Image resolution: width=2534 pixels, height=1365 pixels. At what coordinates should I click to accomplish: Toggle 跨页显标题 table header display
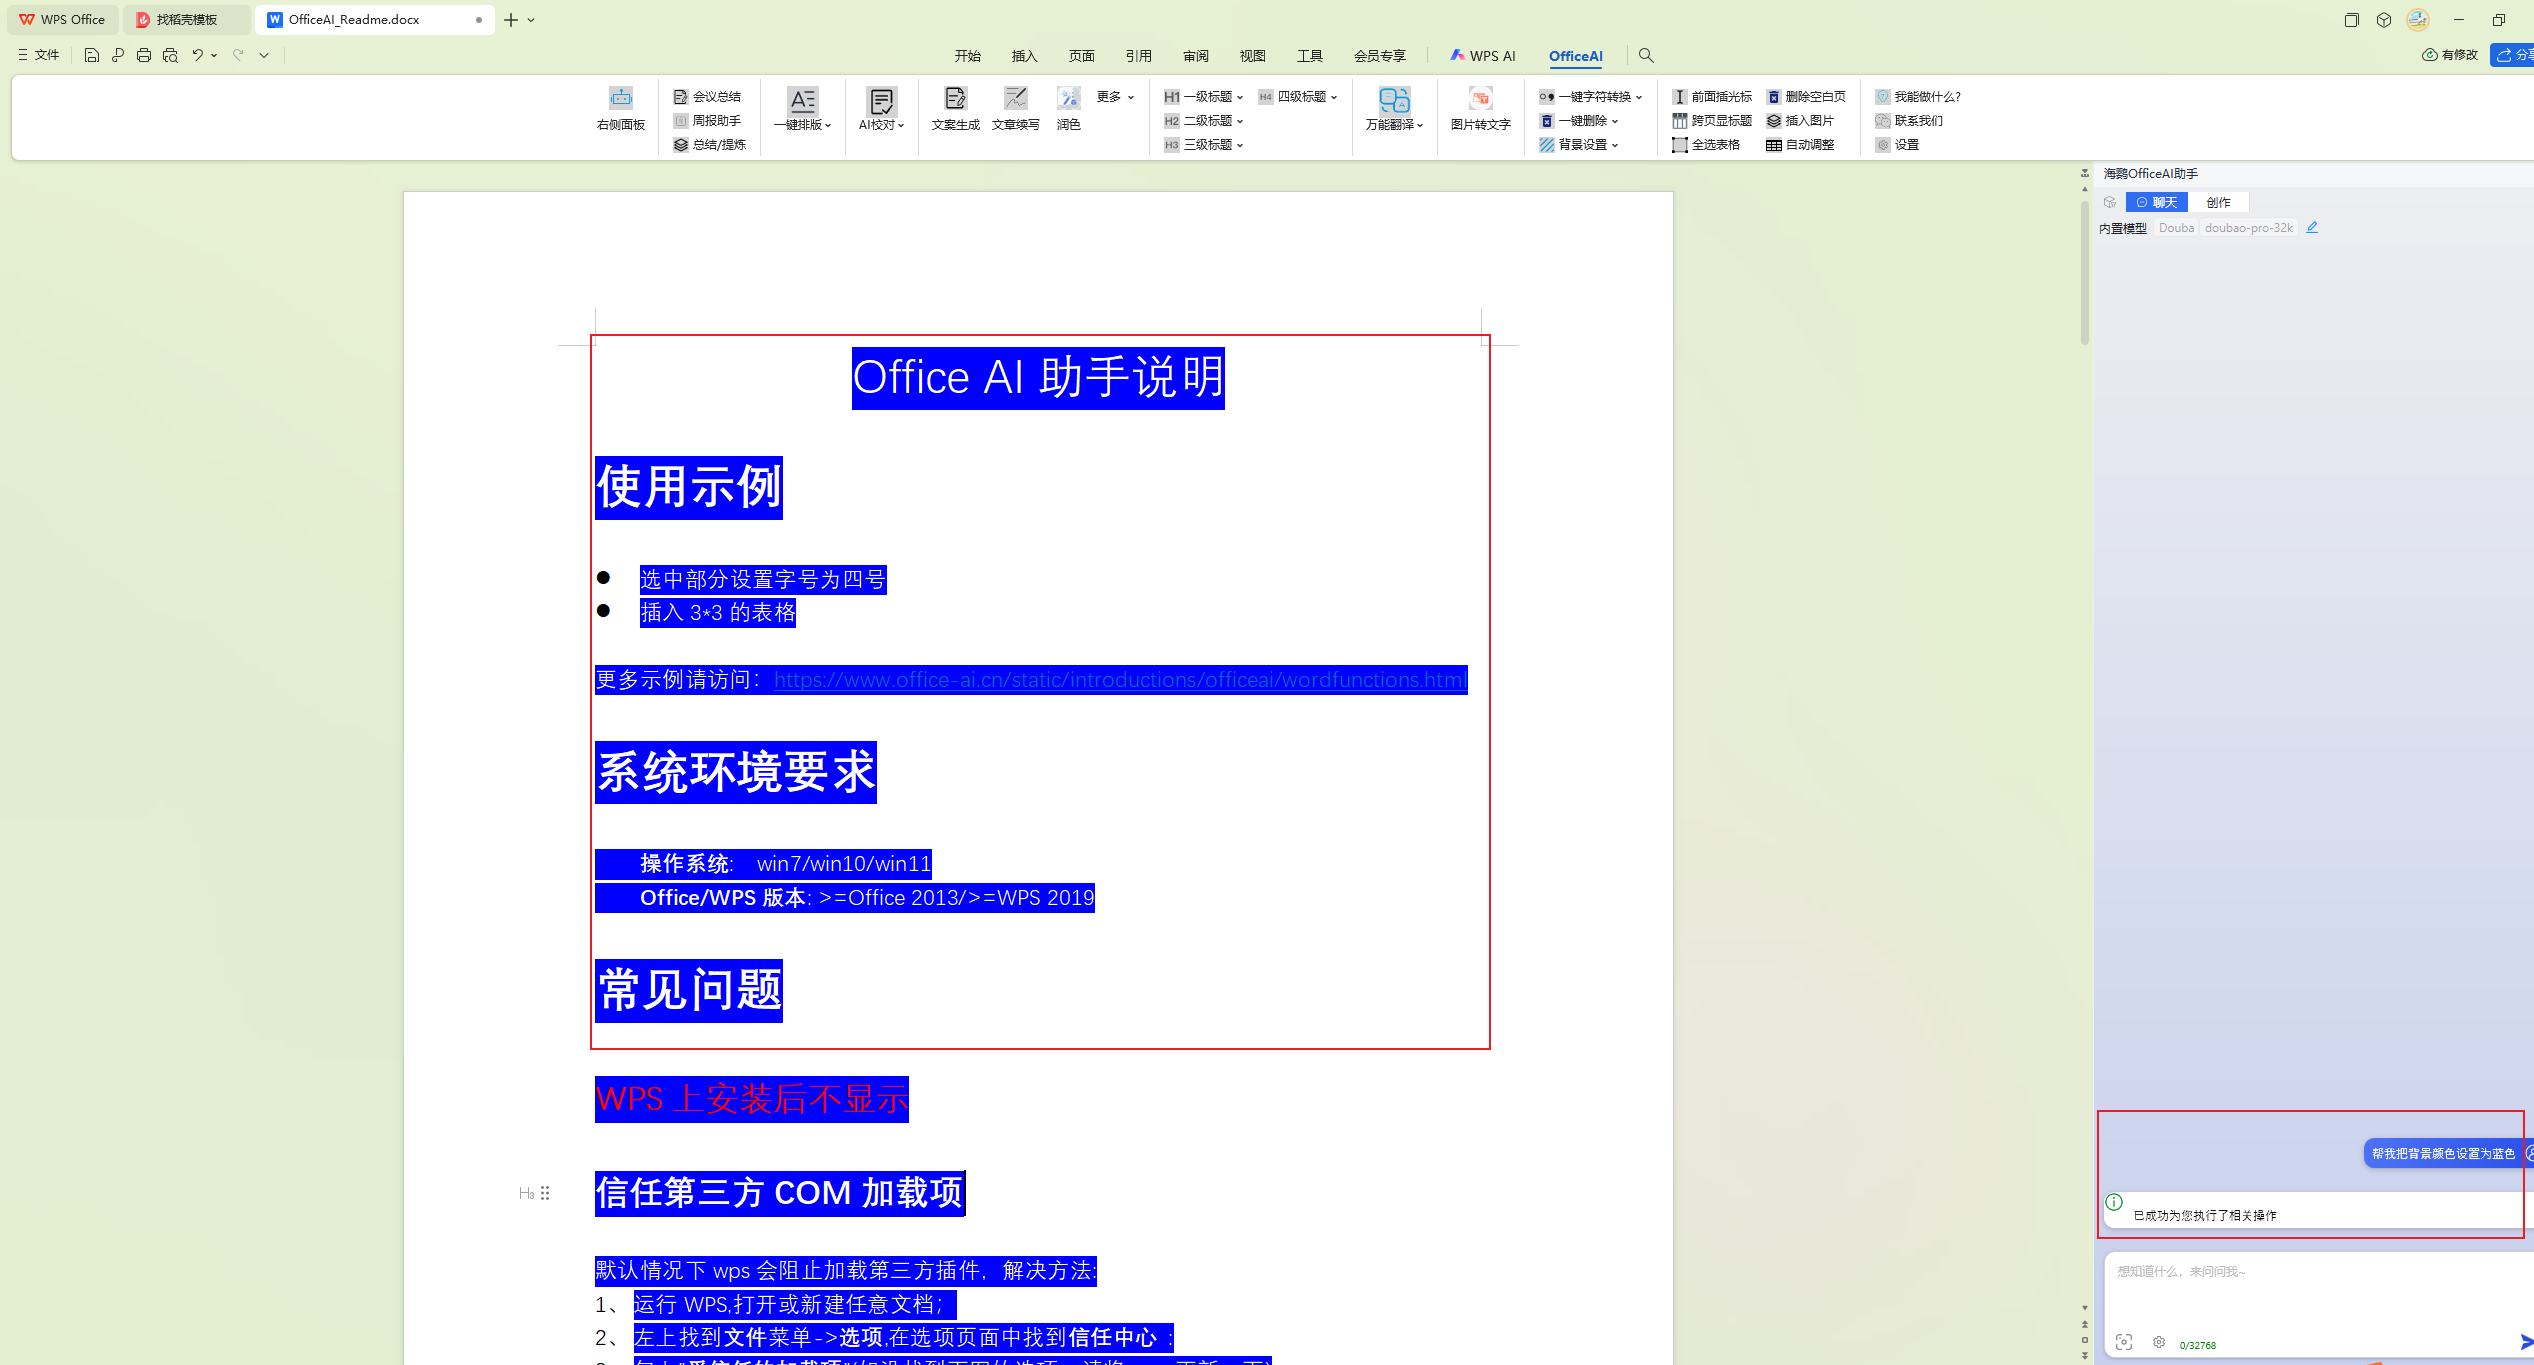pos(1713,120)
